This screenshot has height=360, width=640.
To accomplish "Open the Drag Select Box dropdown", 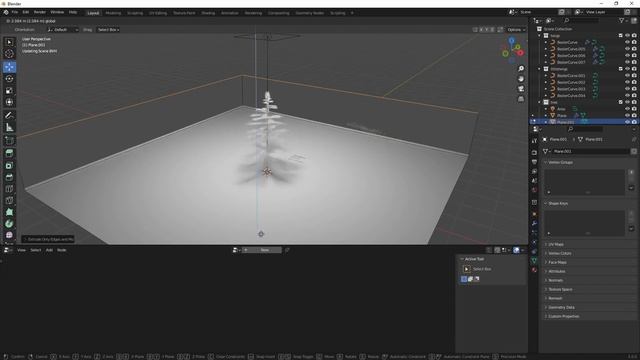I will coord(108,30).
